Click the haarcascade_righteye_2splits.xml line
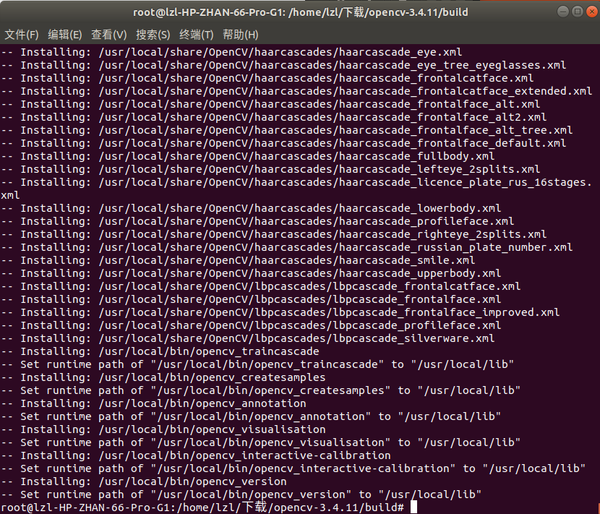Viewport: 600px width, 514px height. [274, 234]
